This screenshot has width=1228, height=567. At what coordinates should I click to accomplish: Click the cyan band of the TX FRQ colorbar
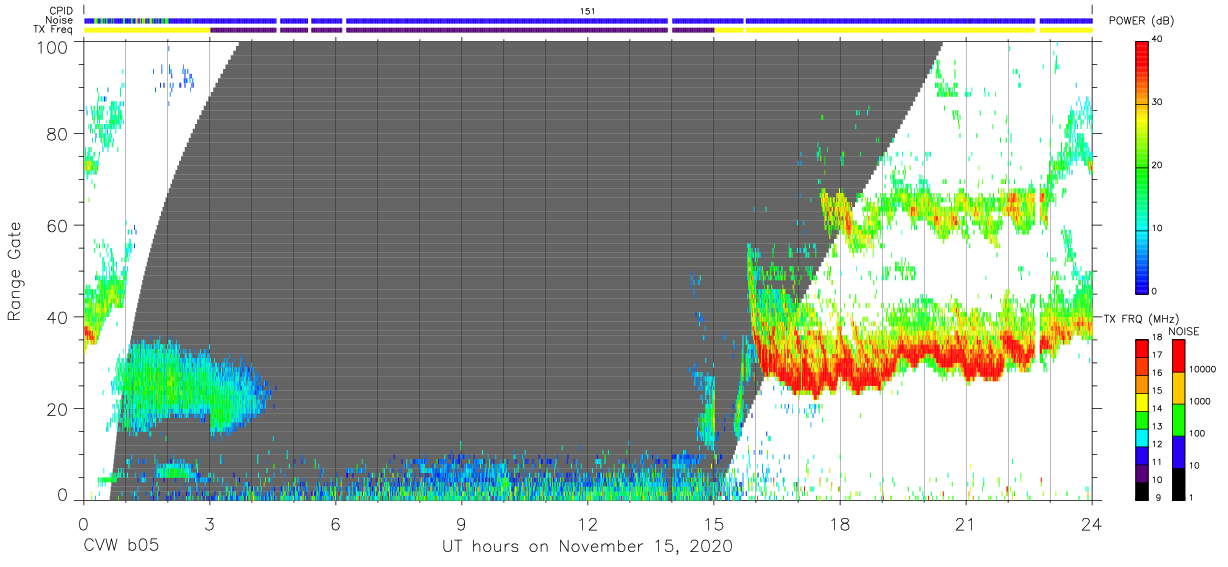(1141, 436)
